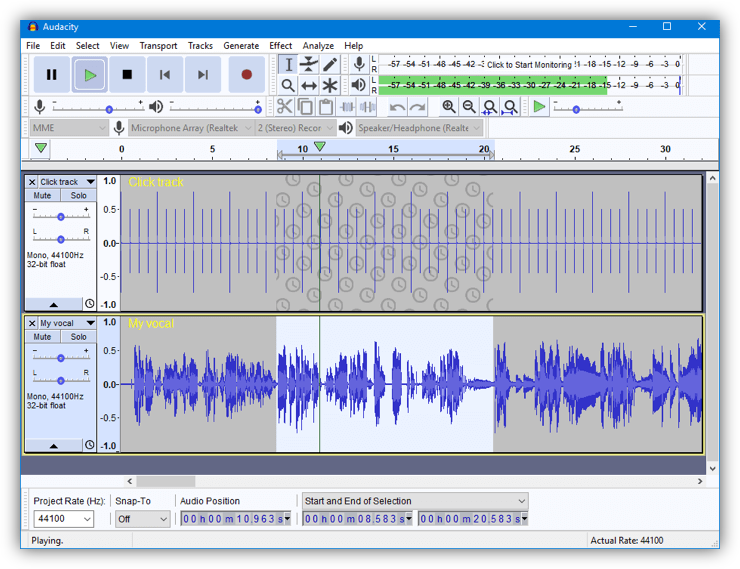740x569 pixels.
Task: Zoom in with the plus magnifier
Action: pyautogui.click(x=449, y=107)
